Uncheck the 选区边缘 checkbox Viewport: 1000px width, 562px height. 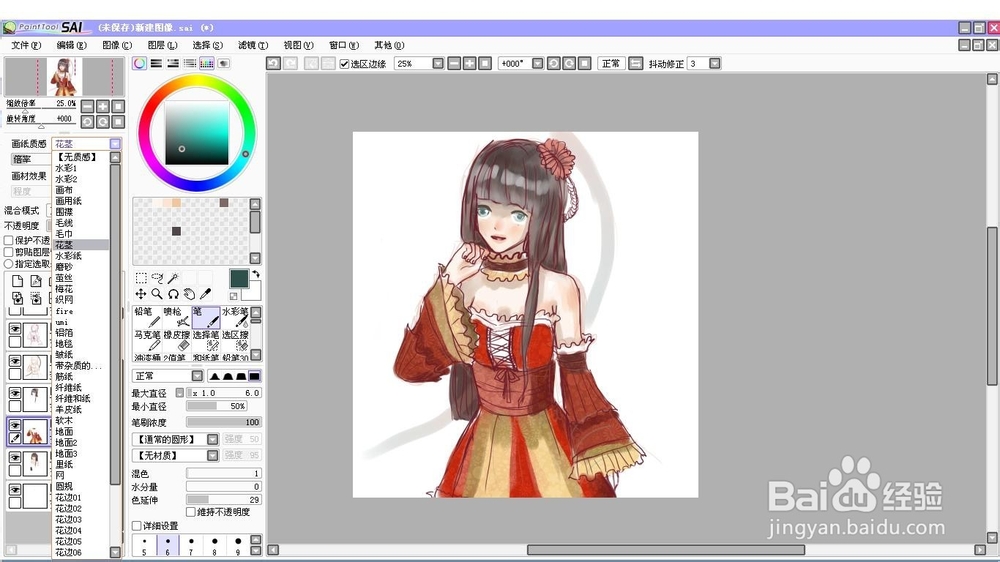[344, 64]
